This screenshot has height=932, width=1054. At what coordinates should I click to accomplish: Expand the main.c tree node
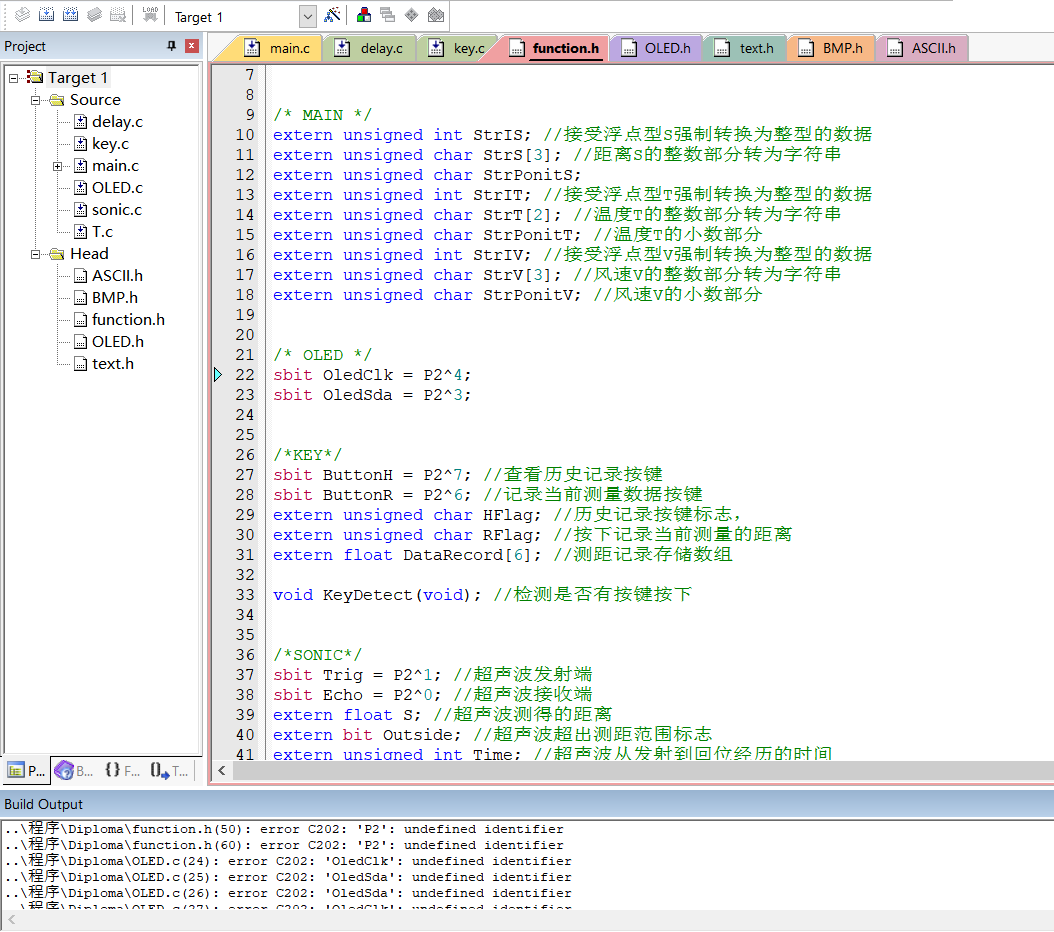point(57,166)
